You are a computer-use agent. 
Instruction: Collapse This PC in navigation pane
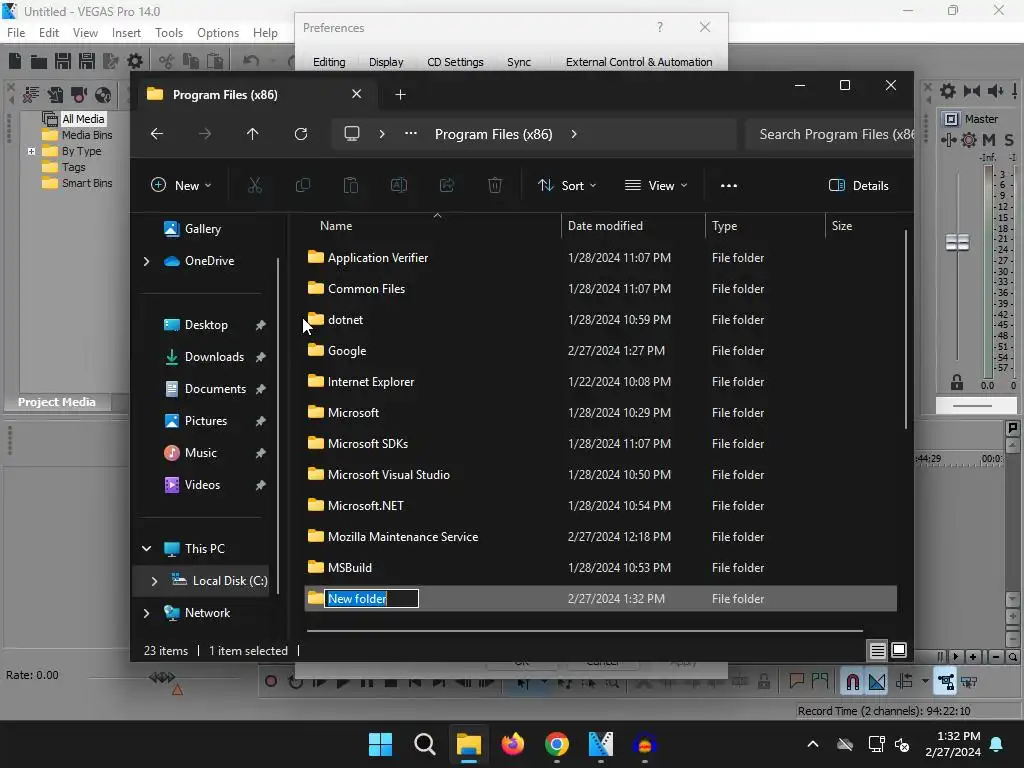point(146,549)
